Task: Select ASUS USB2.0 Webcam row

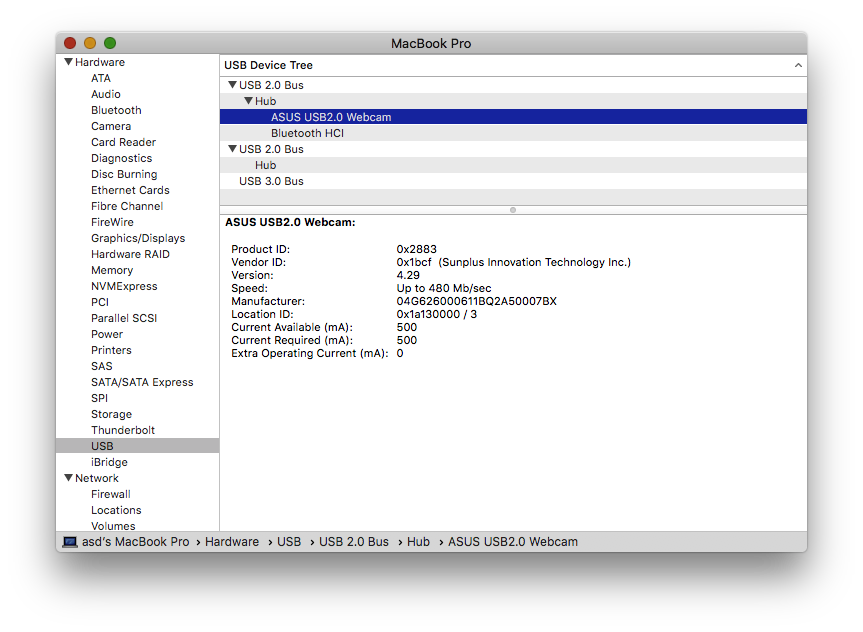Action: pyautogui.click(x=331, y=117)
